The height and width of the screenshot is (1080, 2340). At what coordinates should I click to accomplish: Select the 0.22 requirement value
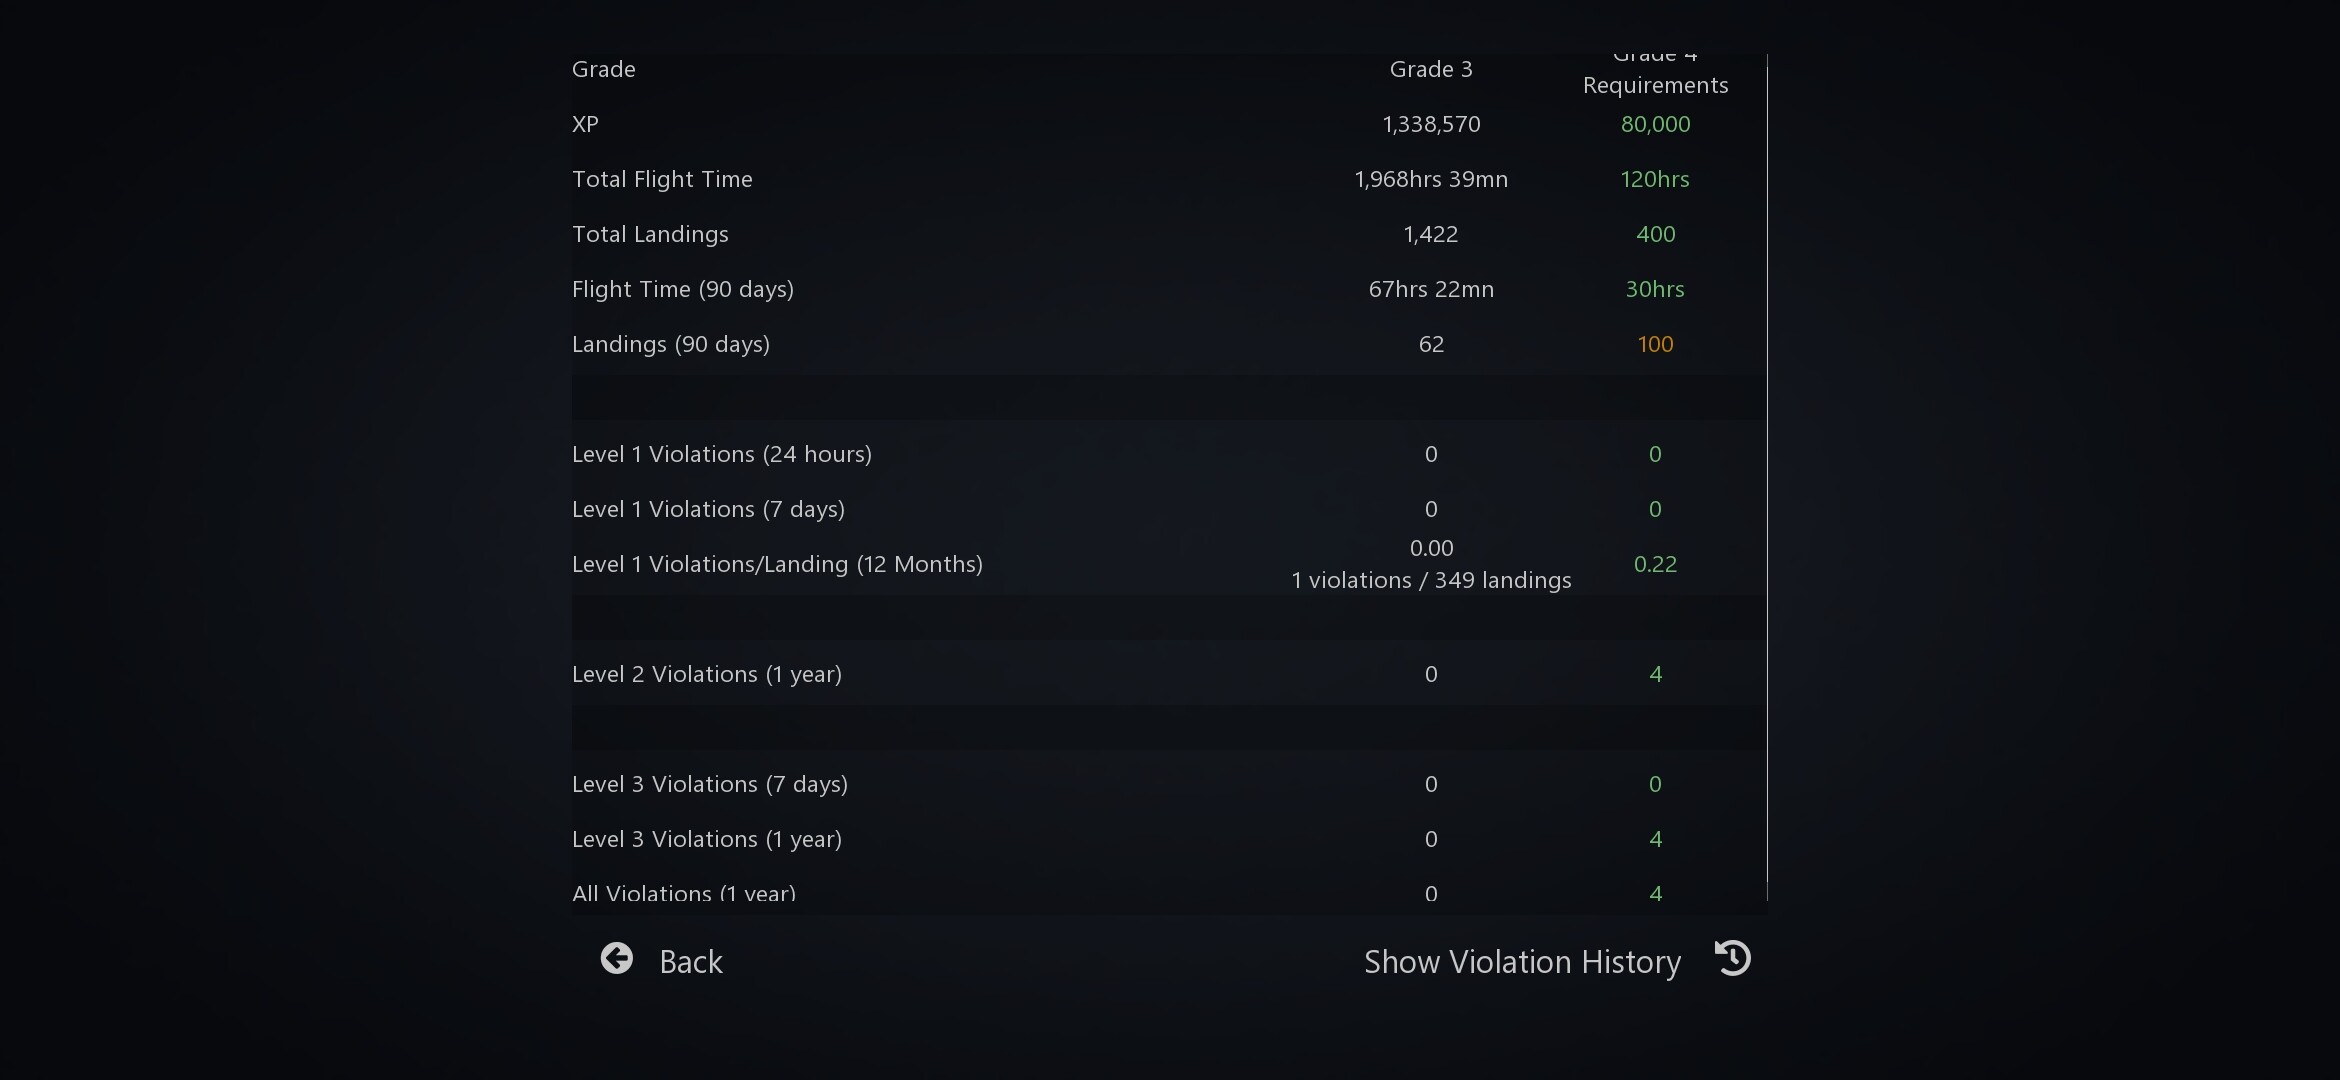click(x=1655, y=565)
